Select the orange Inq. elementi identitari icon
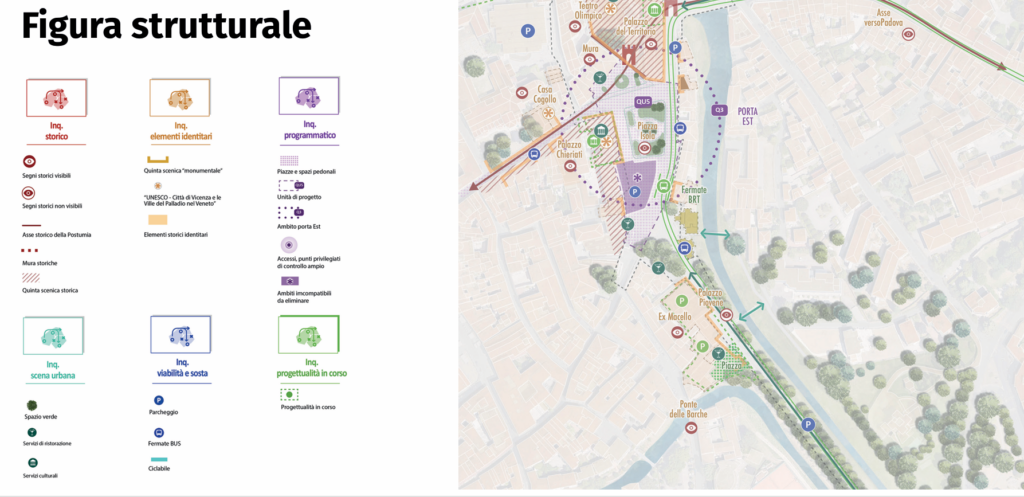The image size is (1024, 497). pos(180,98)
